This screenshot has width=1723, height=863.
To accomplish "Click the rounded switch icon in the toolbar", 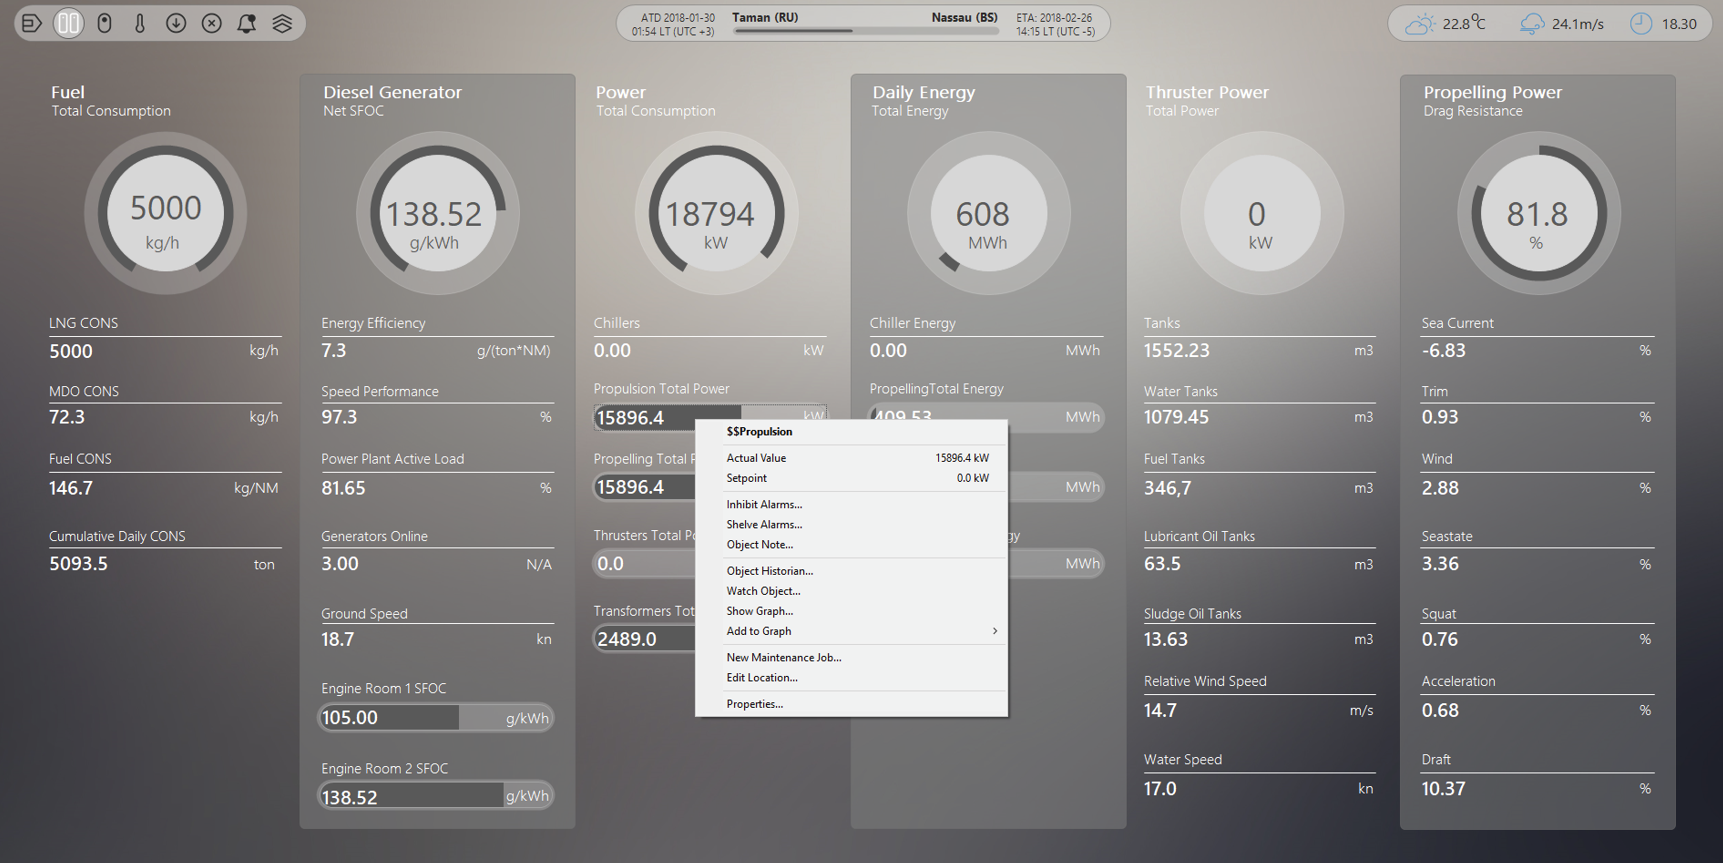I will click(x=105, y=23).
